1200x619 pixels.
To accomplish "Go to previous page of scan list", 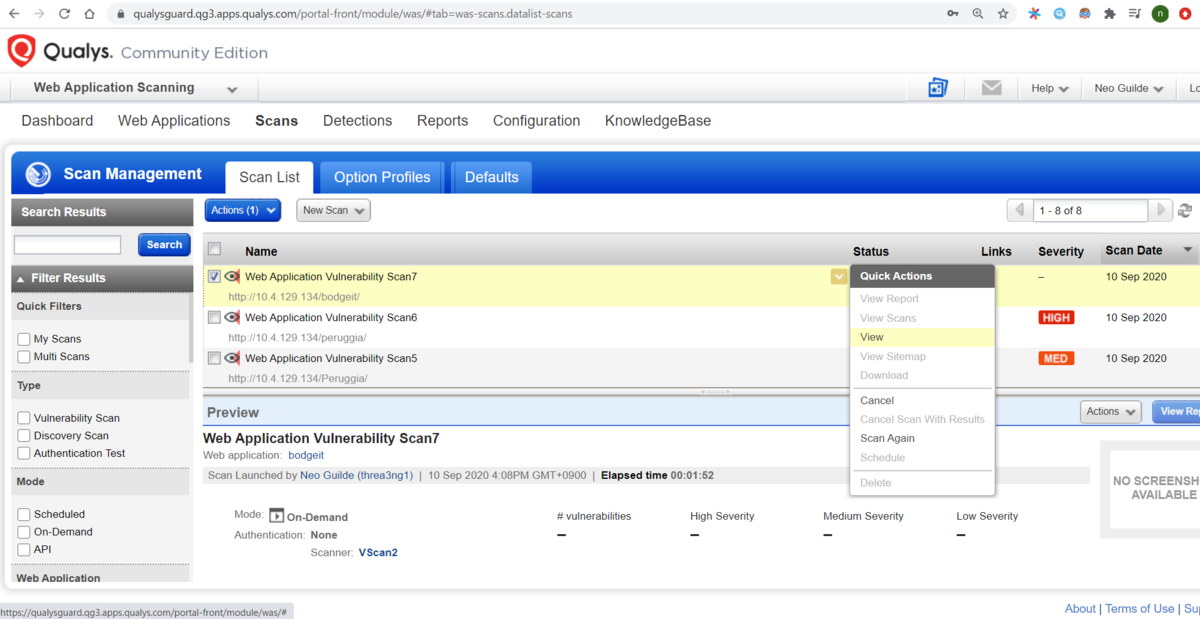I will pyautogui.click(x=1020, y=210).
